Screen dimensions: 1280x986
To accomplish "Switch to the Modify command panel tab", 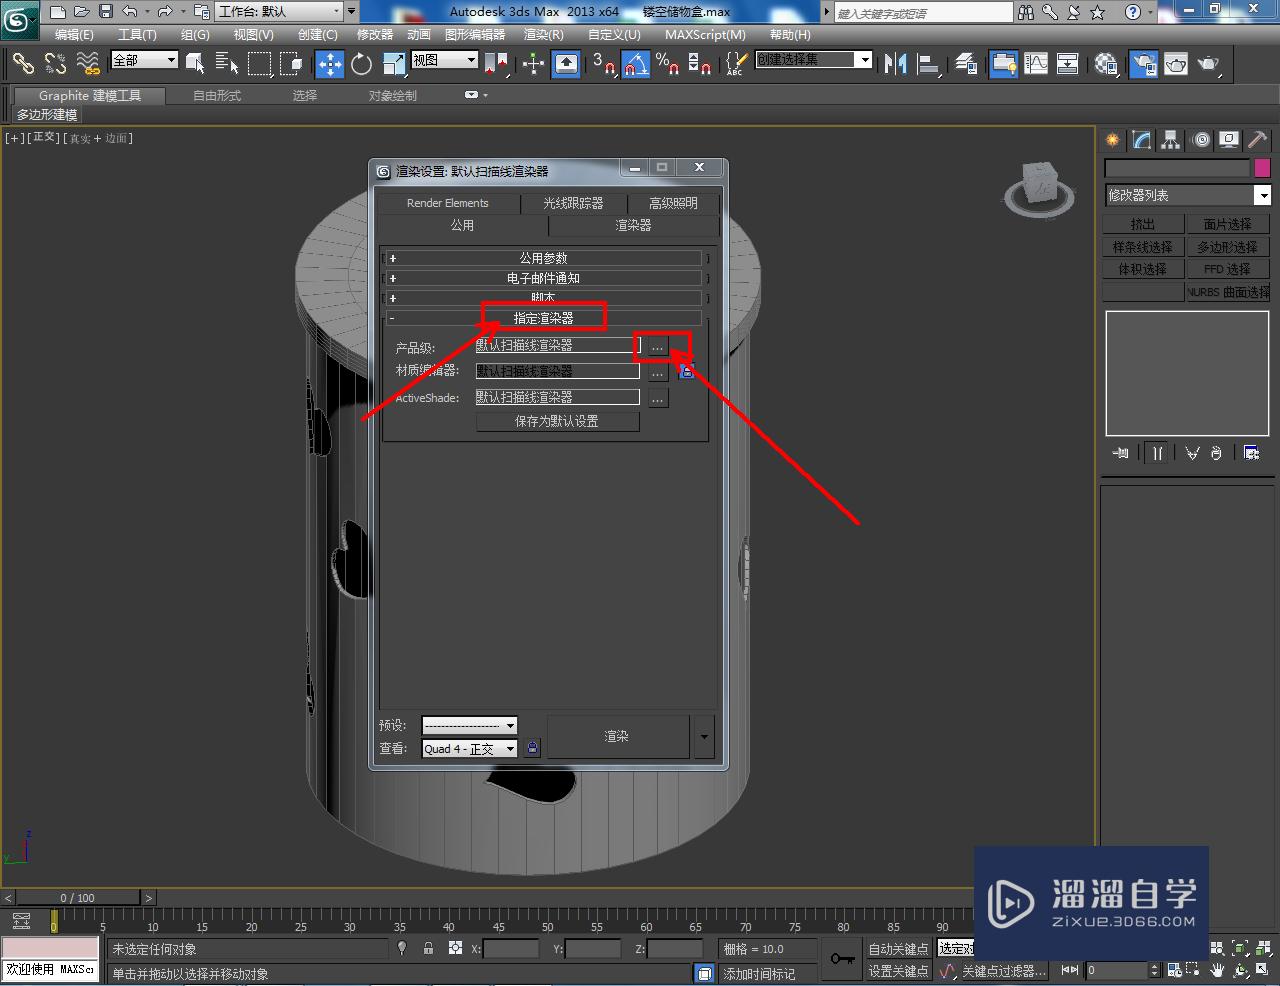I will tap(1142, 140).
